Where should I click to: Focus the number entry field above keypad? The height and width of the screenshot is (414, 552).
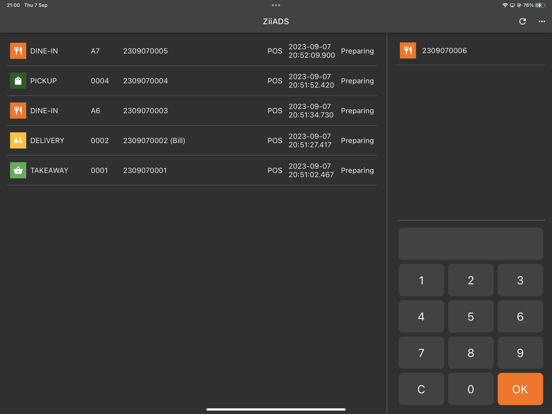tap(471, 244)
